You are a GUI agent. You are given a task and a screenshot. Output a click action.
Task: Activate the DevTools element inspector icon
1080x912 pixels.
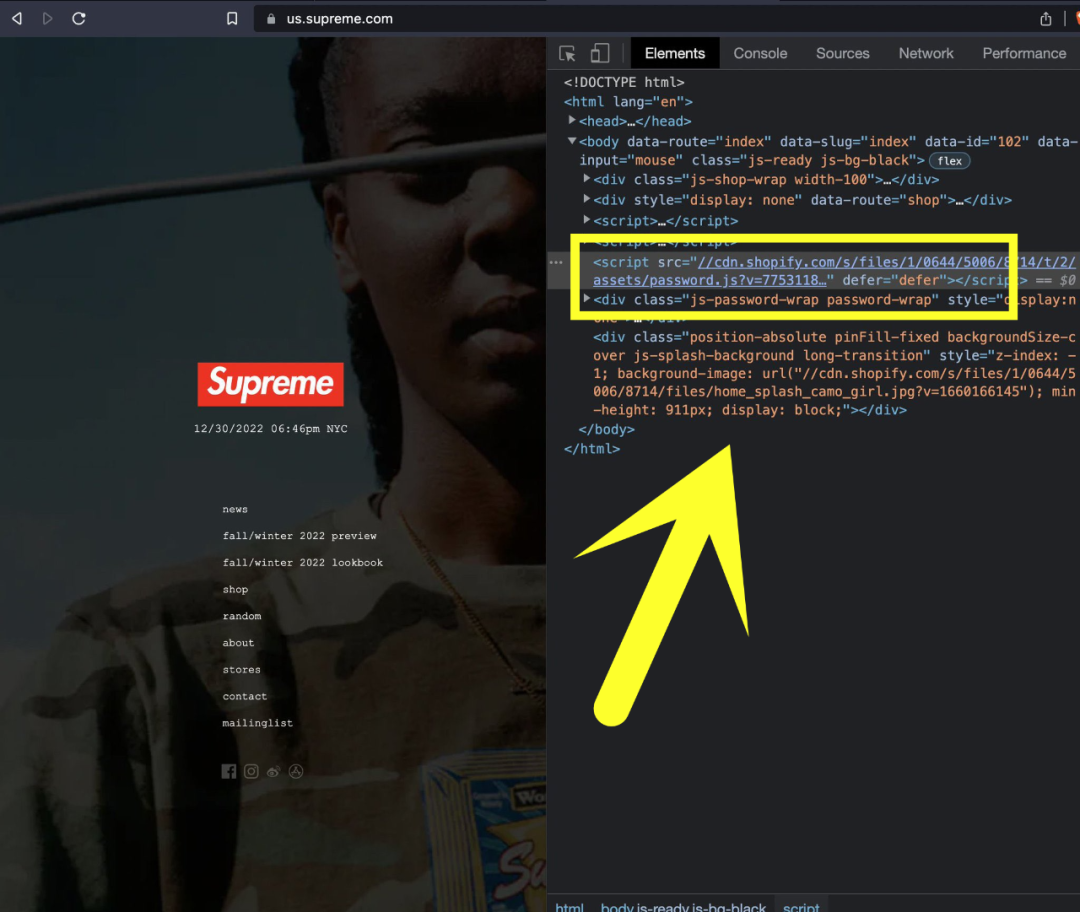point(567,53)
